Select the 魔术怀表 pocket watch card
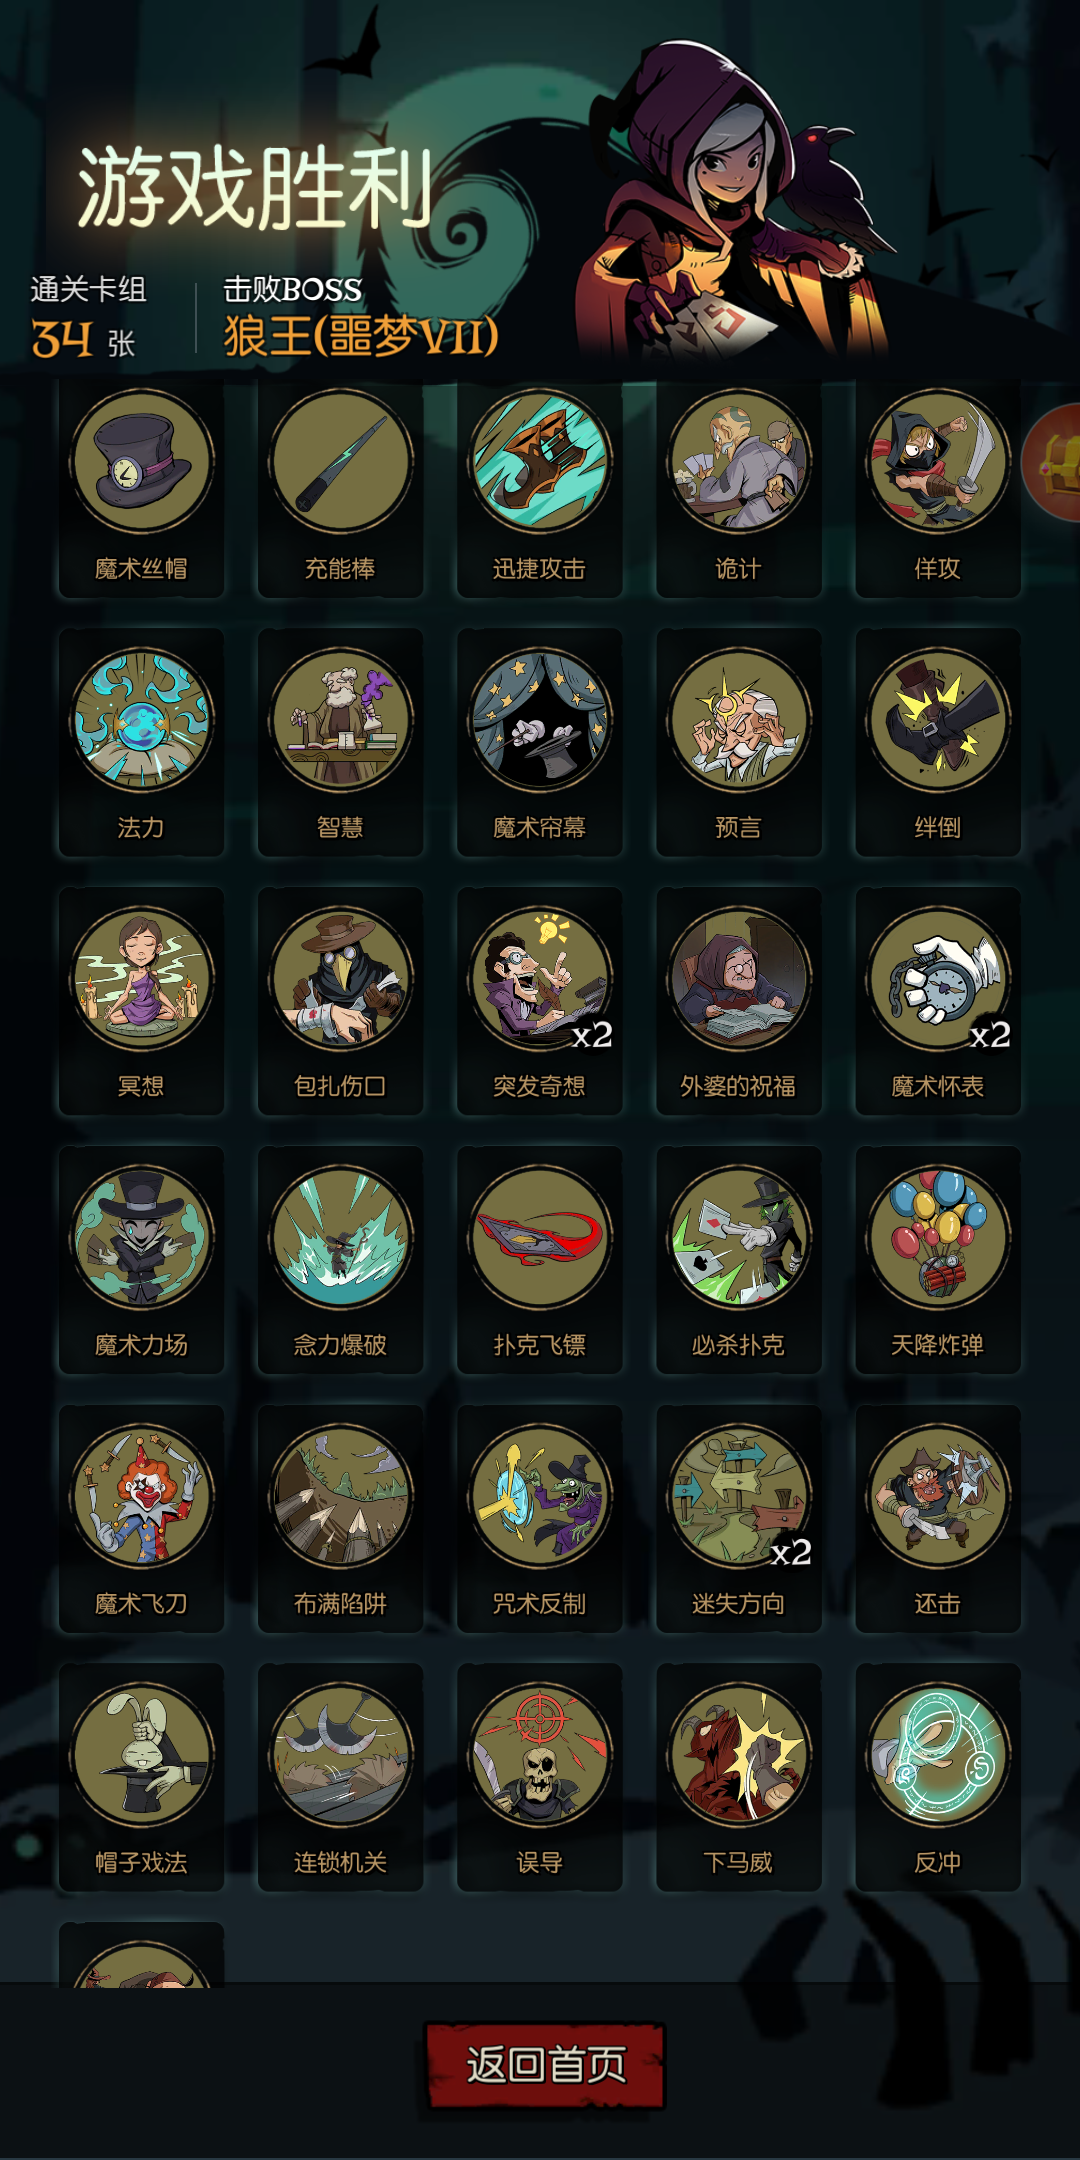Viewport: 1080px width, 2160px height. tap(938, 1001)
